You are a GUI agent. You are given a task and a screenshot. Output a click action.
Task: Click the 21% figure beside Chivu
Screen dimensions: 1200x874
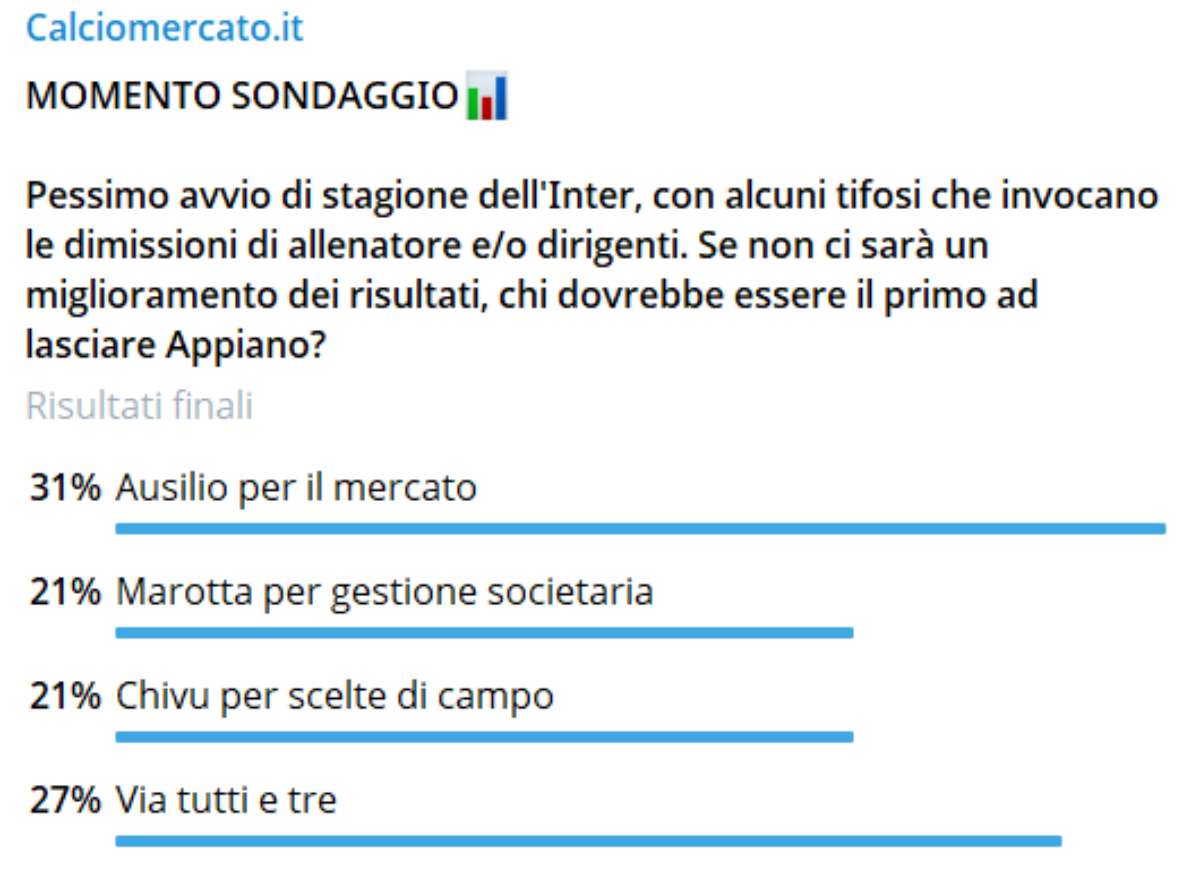click(x=65, y=696)
